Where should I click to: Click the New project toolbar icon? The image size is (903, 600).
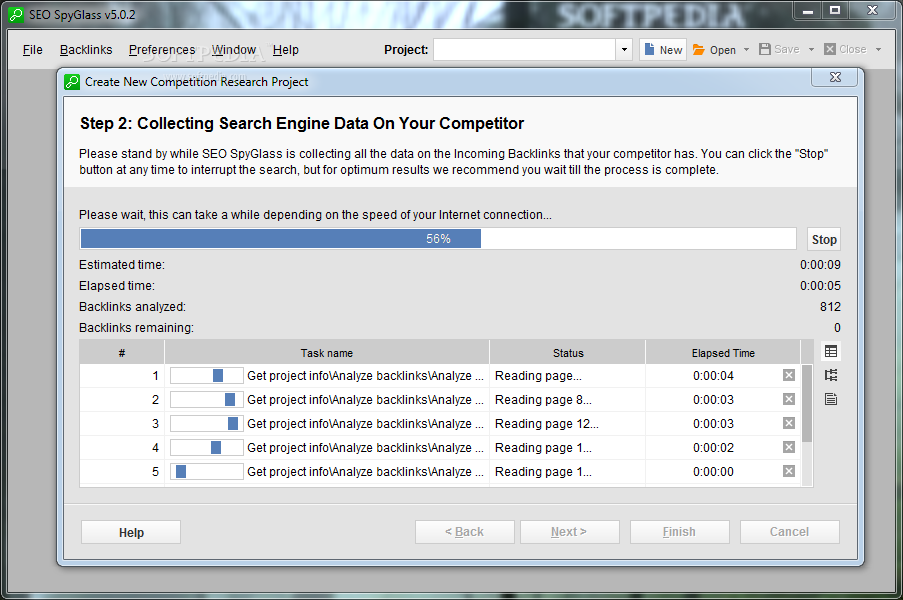tap(663, 50)
